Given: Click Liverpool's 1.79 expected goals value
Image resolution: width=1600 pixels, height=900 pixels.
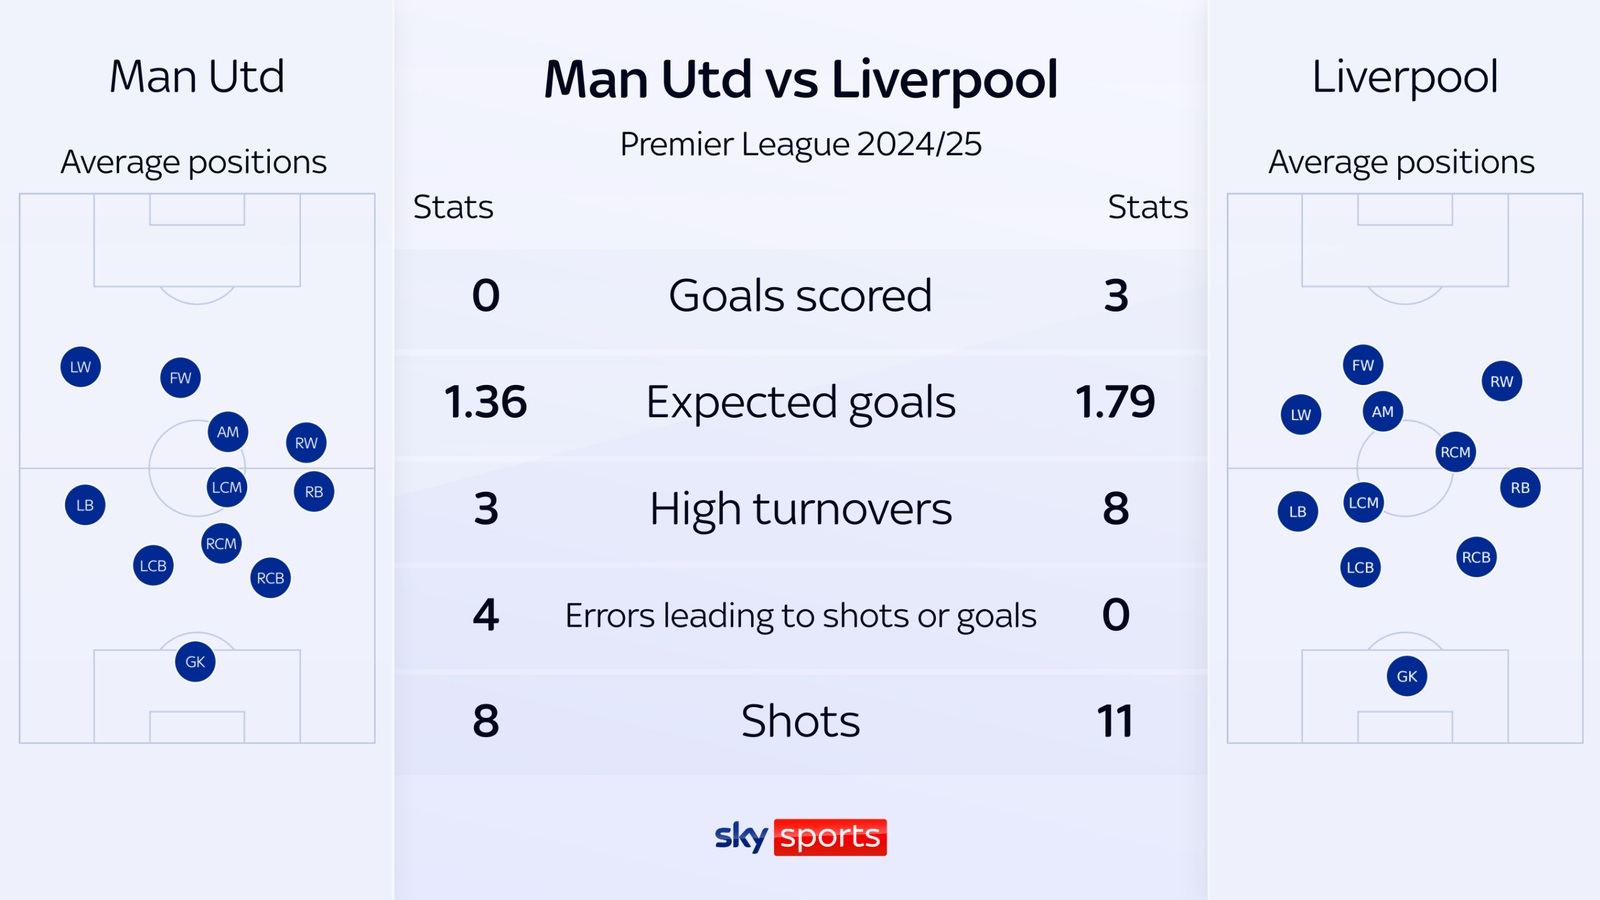Looking at the screenshot, I should 1115,402.
